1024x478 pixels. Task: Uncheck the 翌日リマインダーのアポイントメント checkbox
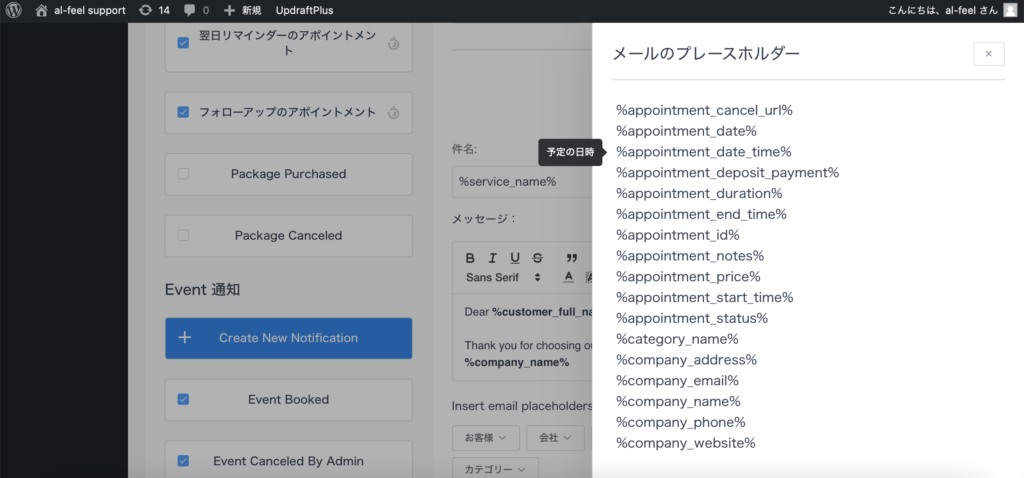pyautogui.click(x=183, y=43)
